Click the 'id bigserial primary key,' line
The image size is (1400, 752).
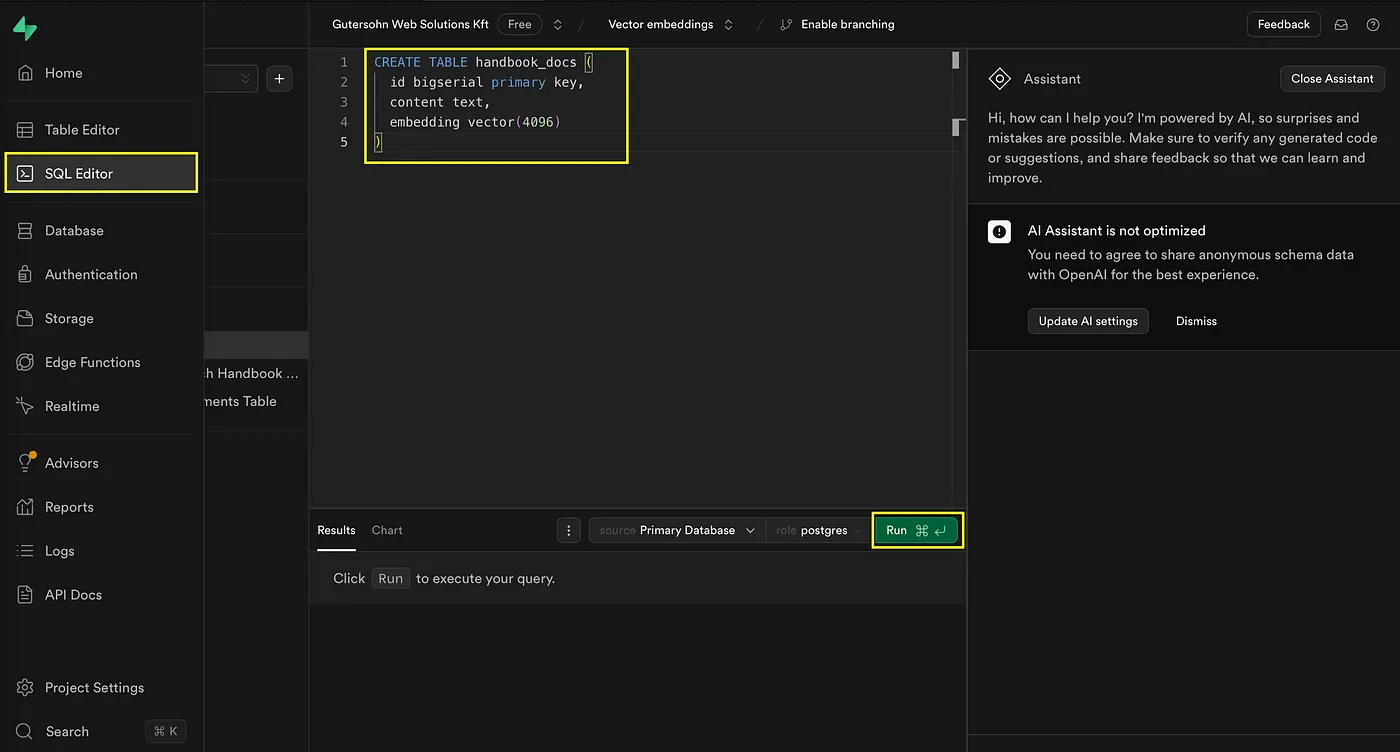[486, 82]
